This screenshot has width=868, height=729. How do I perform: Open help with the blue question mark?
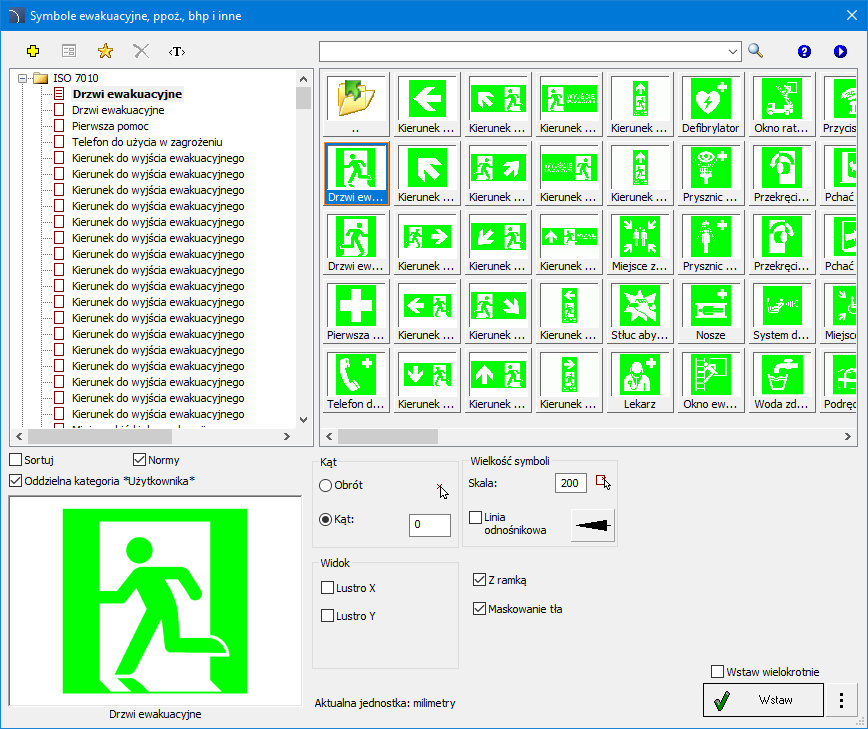click(x=804, y=51)
